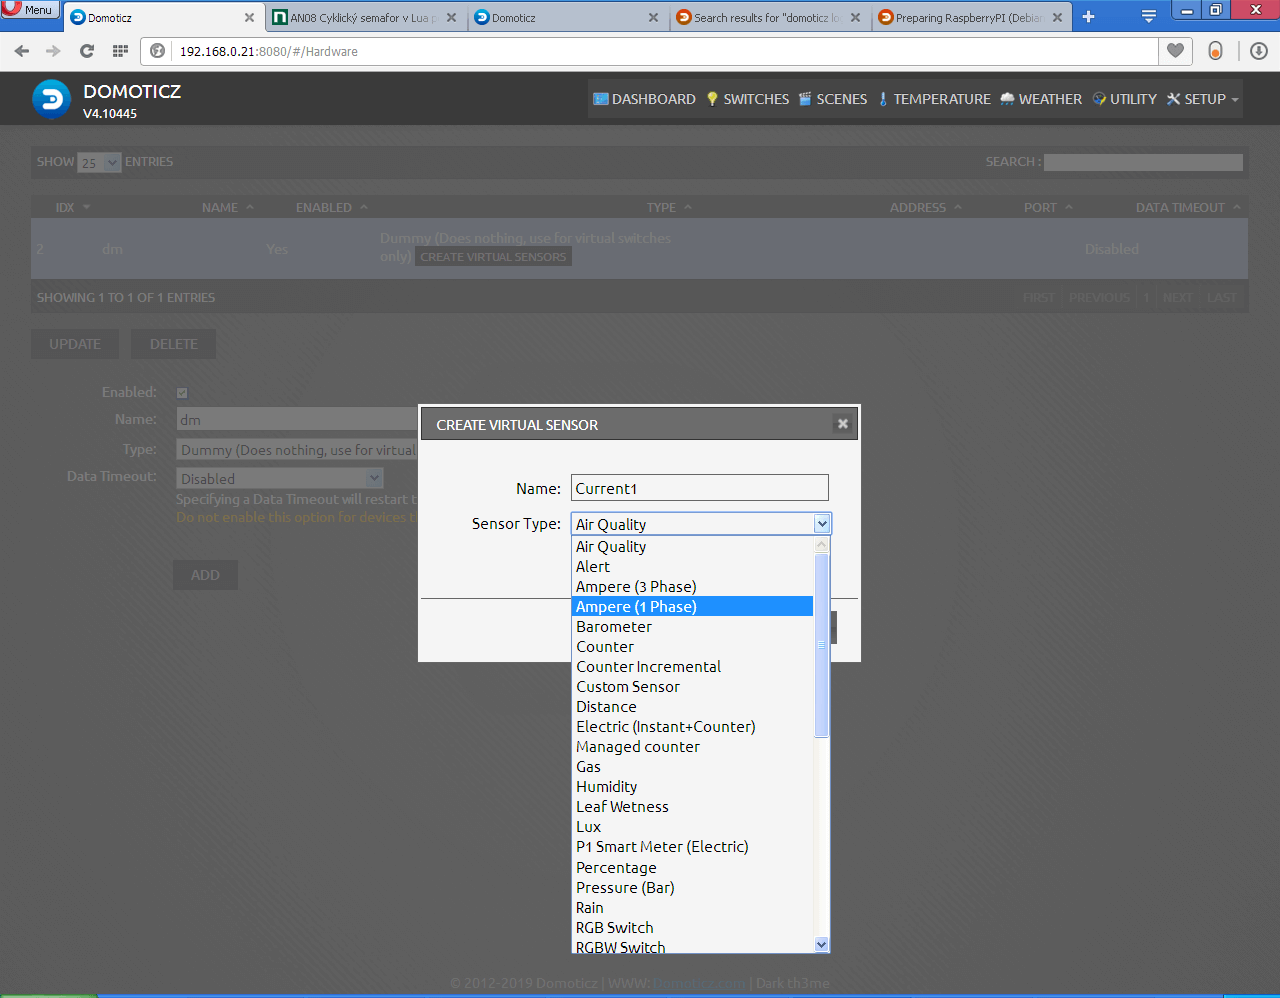
Task: Select Alert sensor type
Action: tap(692, 567)
